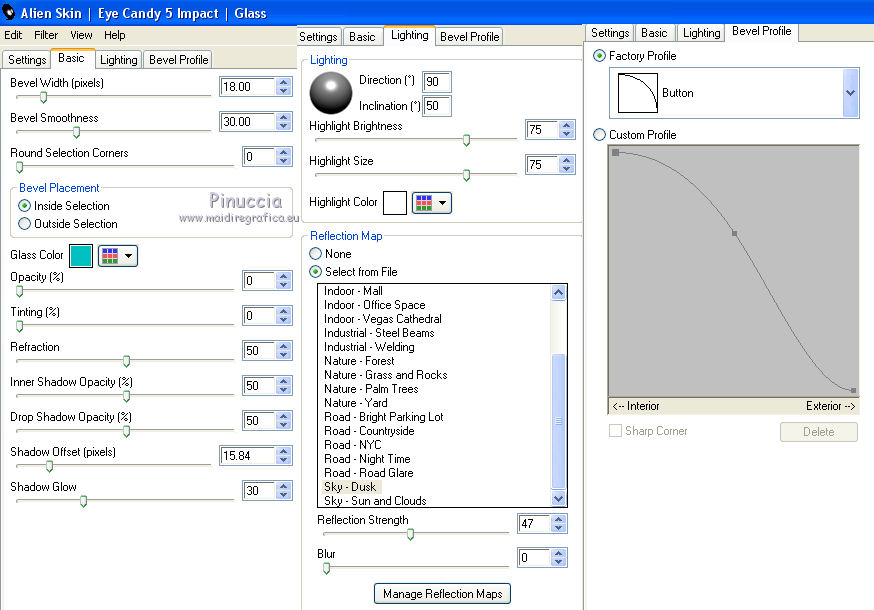Select the bottom-right node on profile curve
The height and width of the screenshot is (610, 874).
[x=853, y=390]
